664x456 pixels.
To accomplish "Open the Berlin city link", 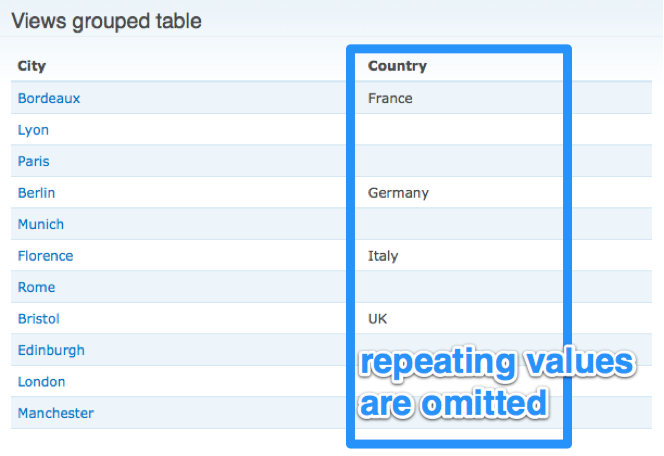I will 36,193.
